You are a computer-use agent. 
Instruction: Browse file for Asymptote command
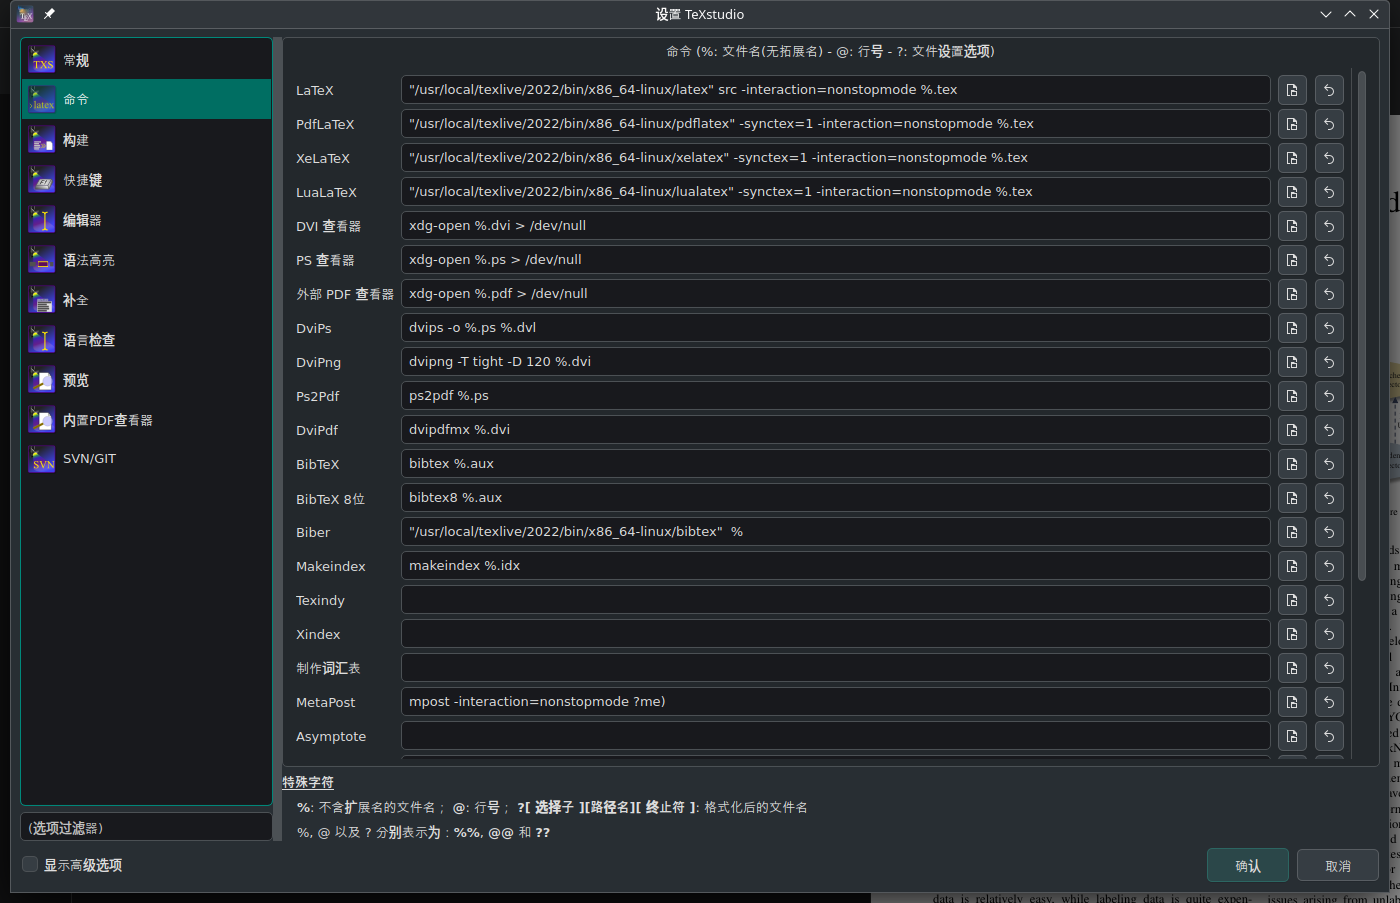[1292, 736]
